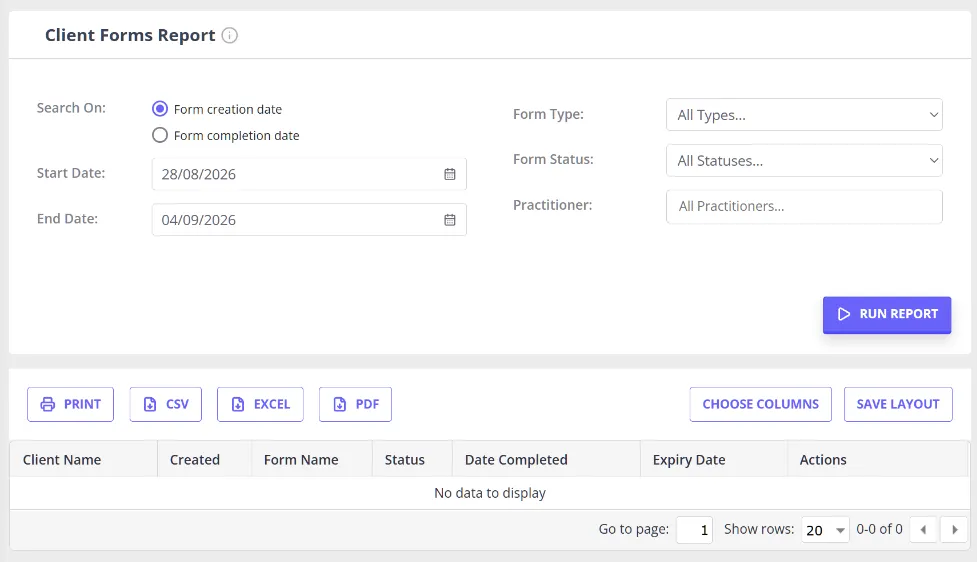The width and height of the screenshot is (977, 562).
Task: Open the Form Type dropdown
Action: 804,115
